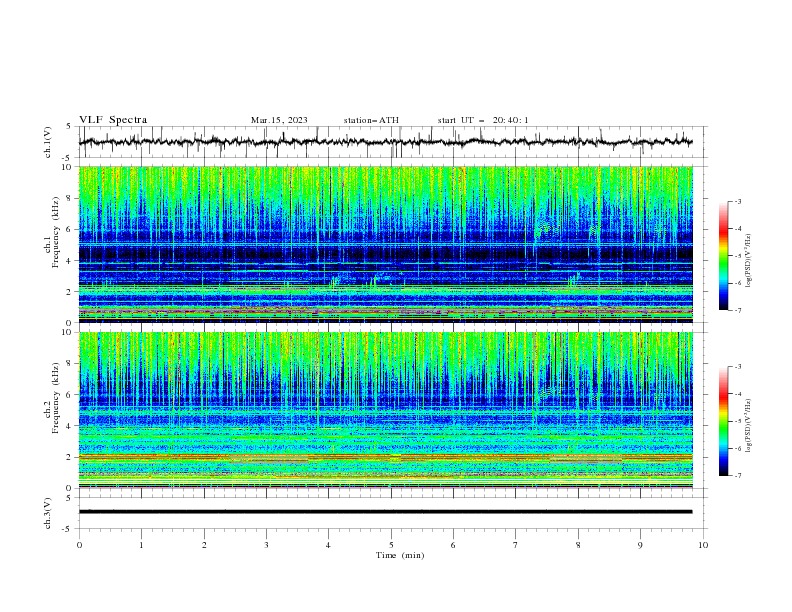The width and height of the screenshot is (792, 612).
Task: Click the ch.1 waveform trace panel
Action: 393,142
